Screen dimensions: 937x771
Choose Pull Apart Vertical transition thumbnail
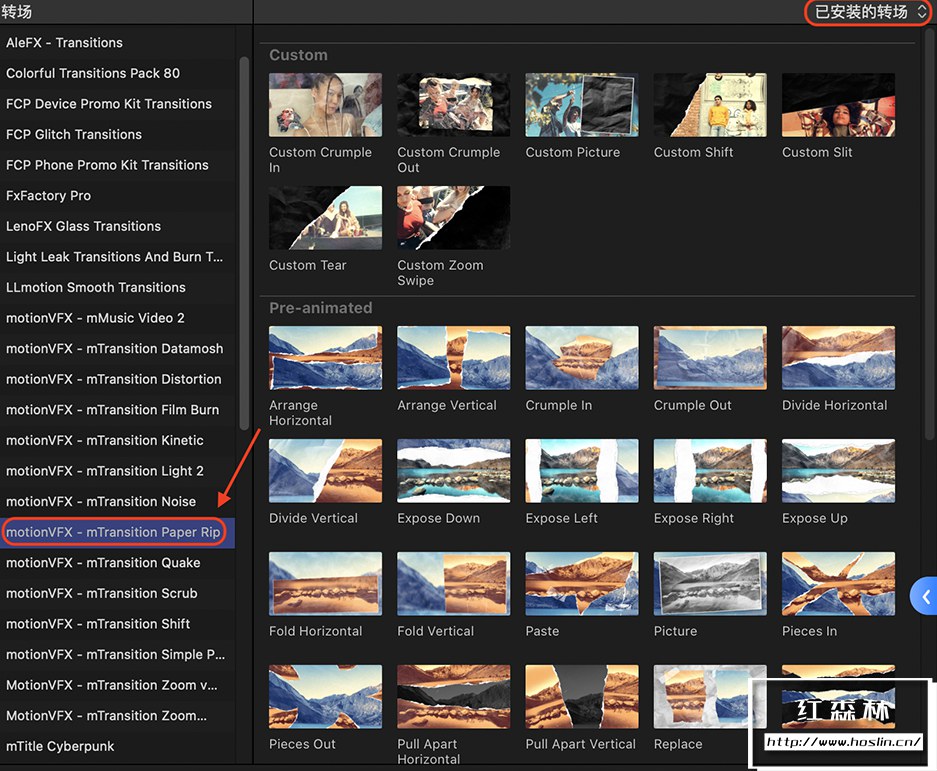pos(581,696)
